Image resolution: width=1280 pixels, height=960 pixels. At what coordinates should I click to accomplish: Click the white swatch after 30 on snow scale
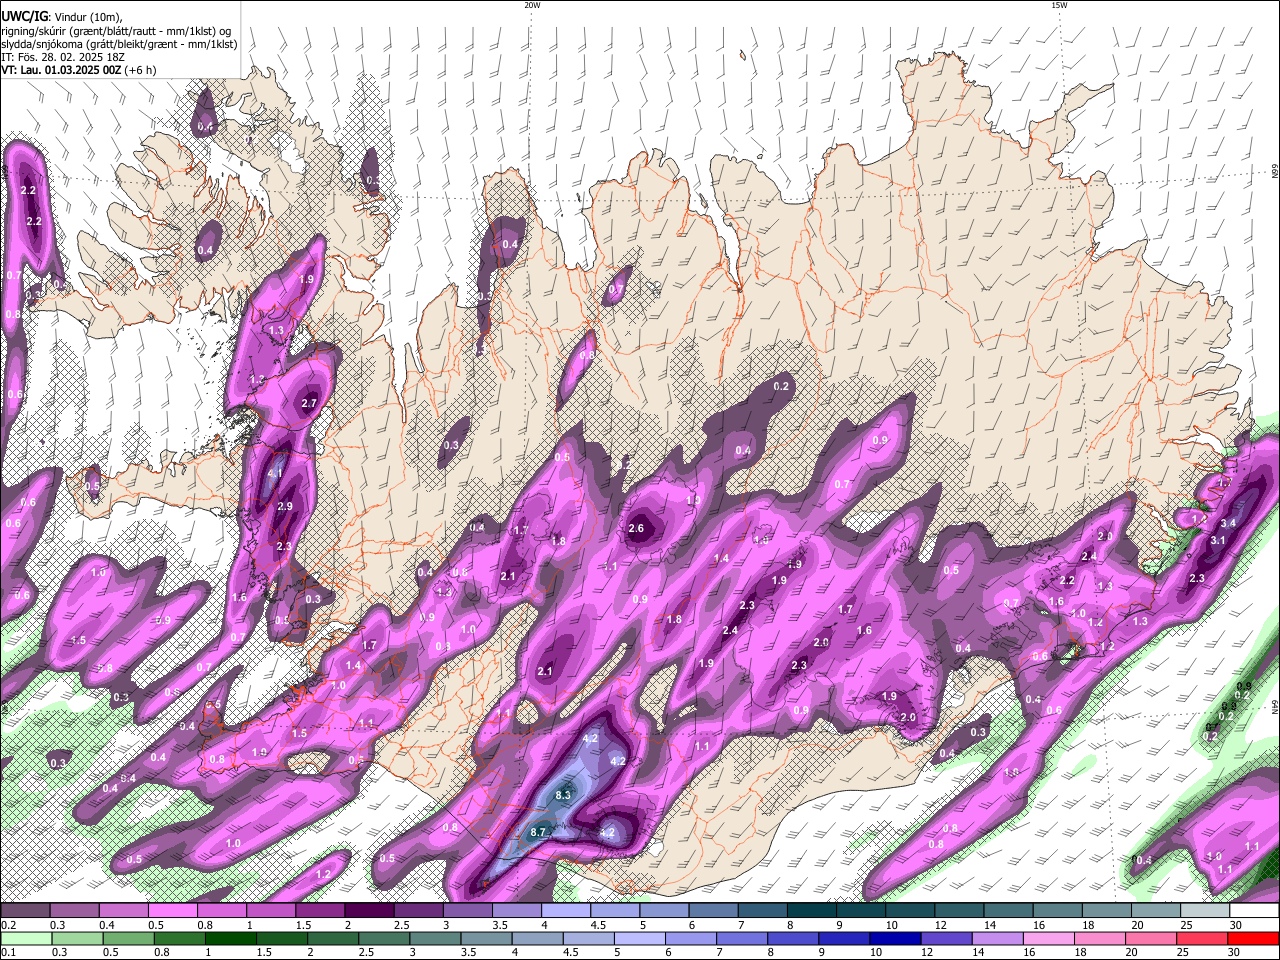pos(1254,910)
